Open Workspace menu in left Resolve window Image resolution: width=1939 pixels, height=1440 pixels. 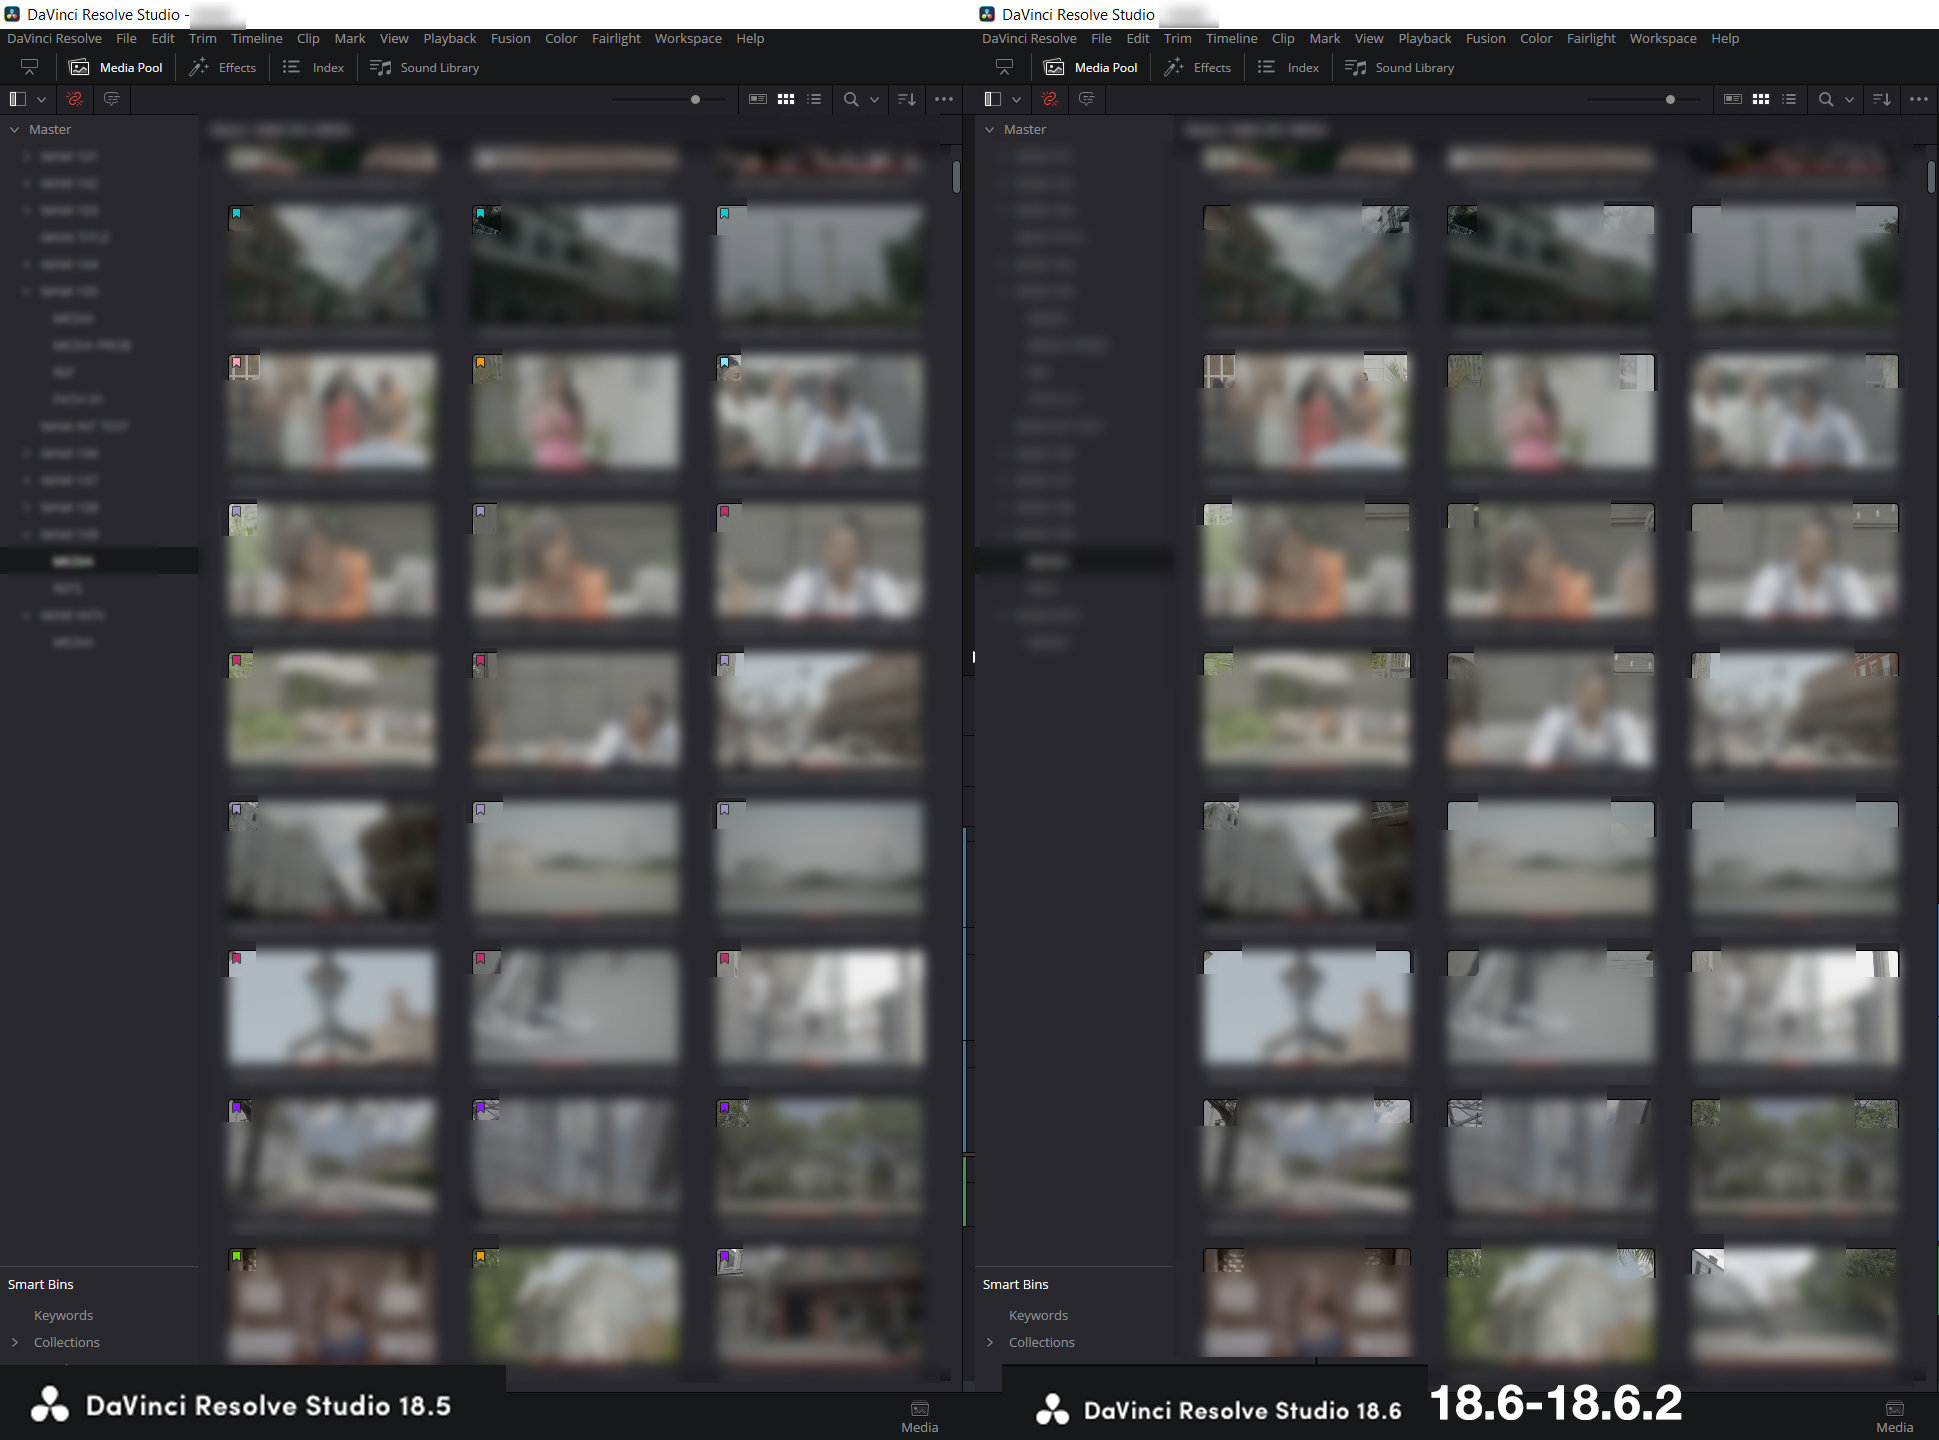tap(688, 39)
